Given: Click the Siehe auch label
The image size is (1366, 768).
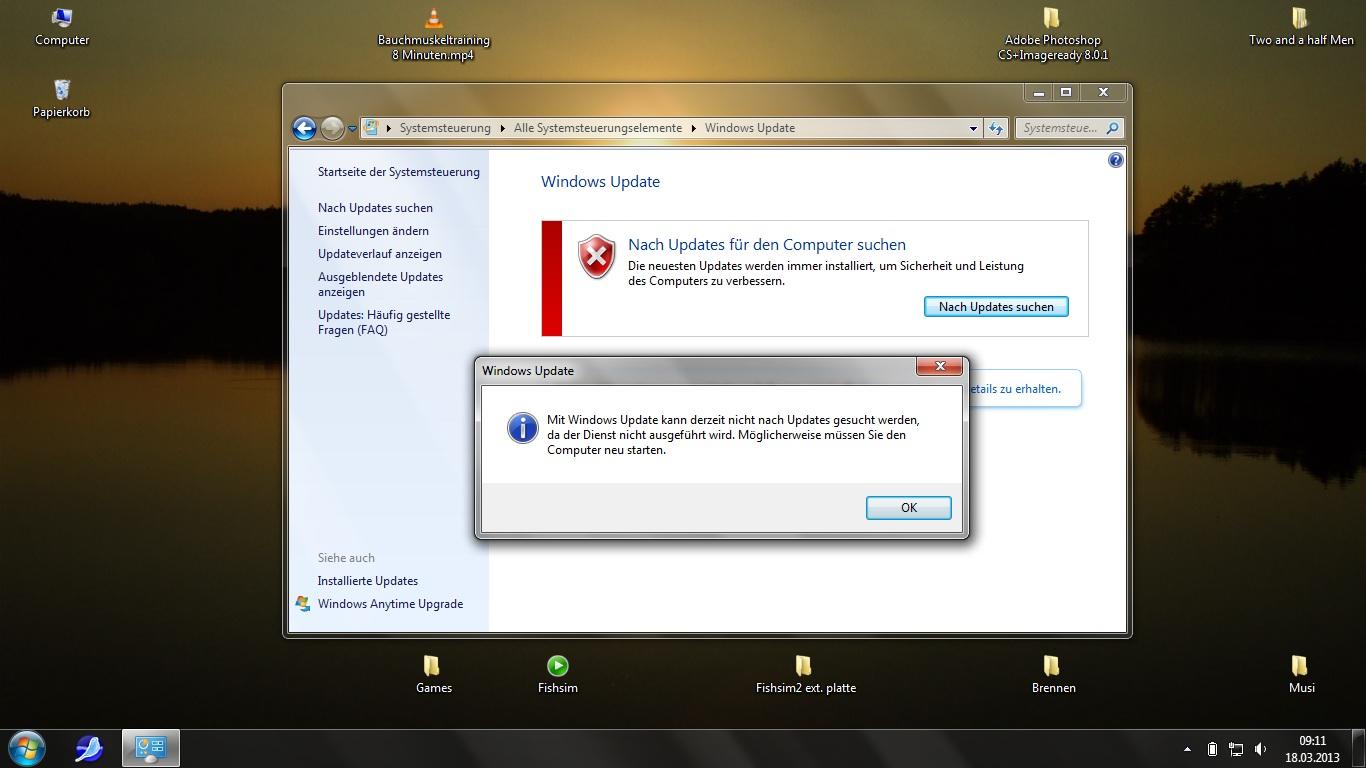Looking at the screenshot, I should pos(346,558).
